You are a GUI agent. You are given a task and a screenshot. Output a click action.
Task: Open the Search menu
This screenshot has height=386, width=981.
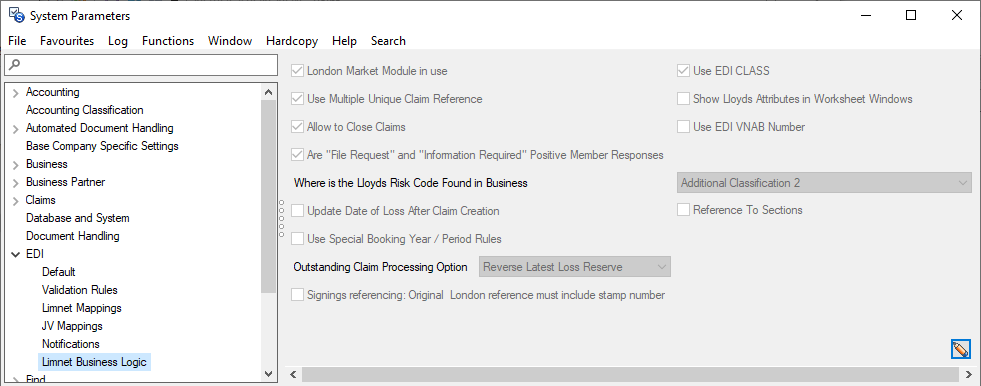click(x=388, y=41)
